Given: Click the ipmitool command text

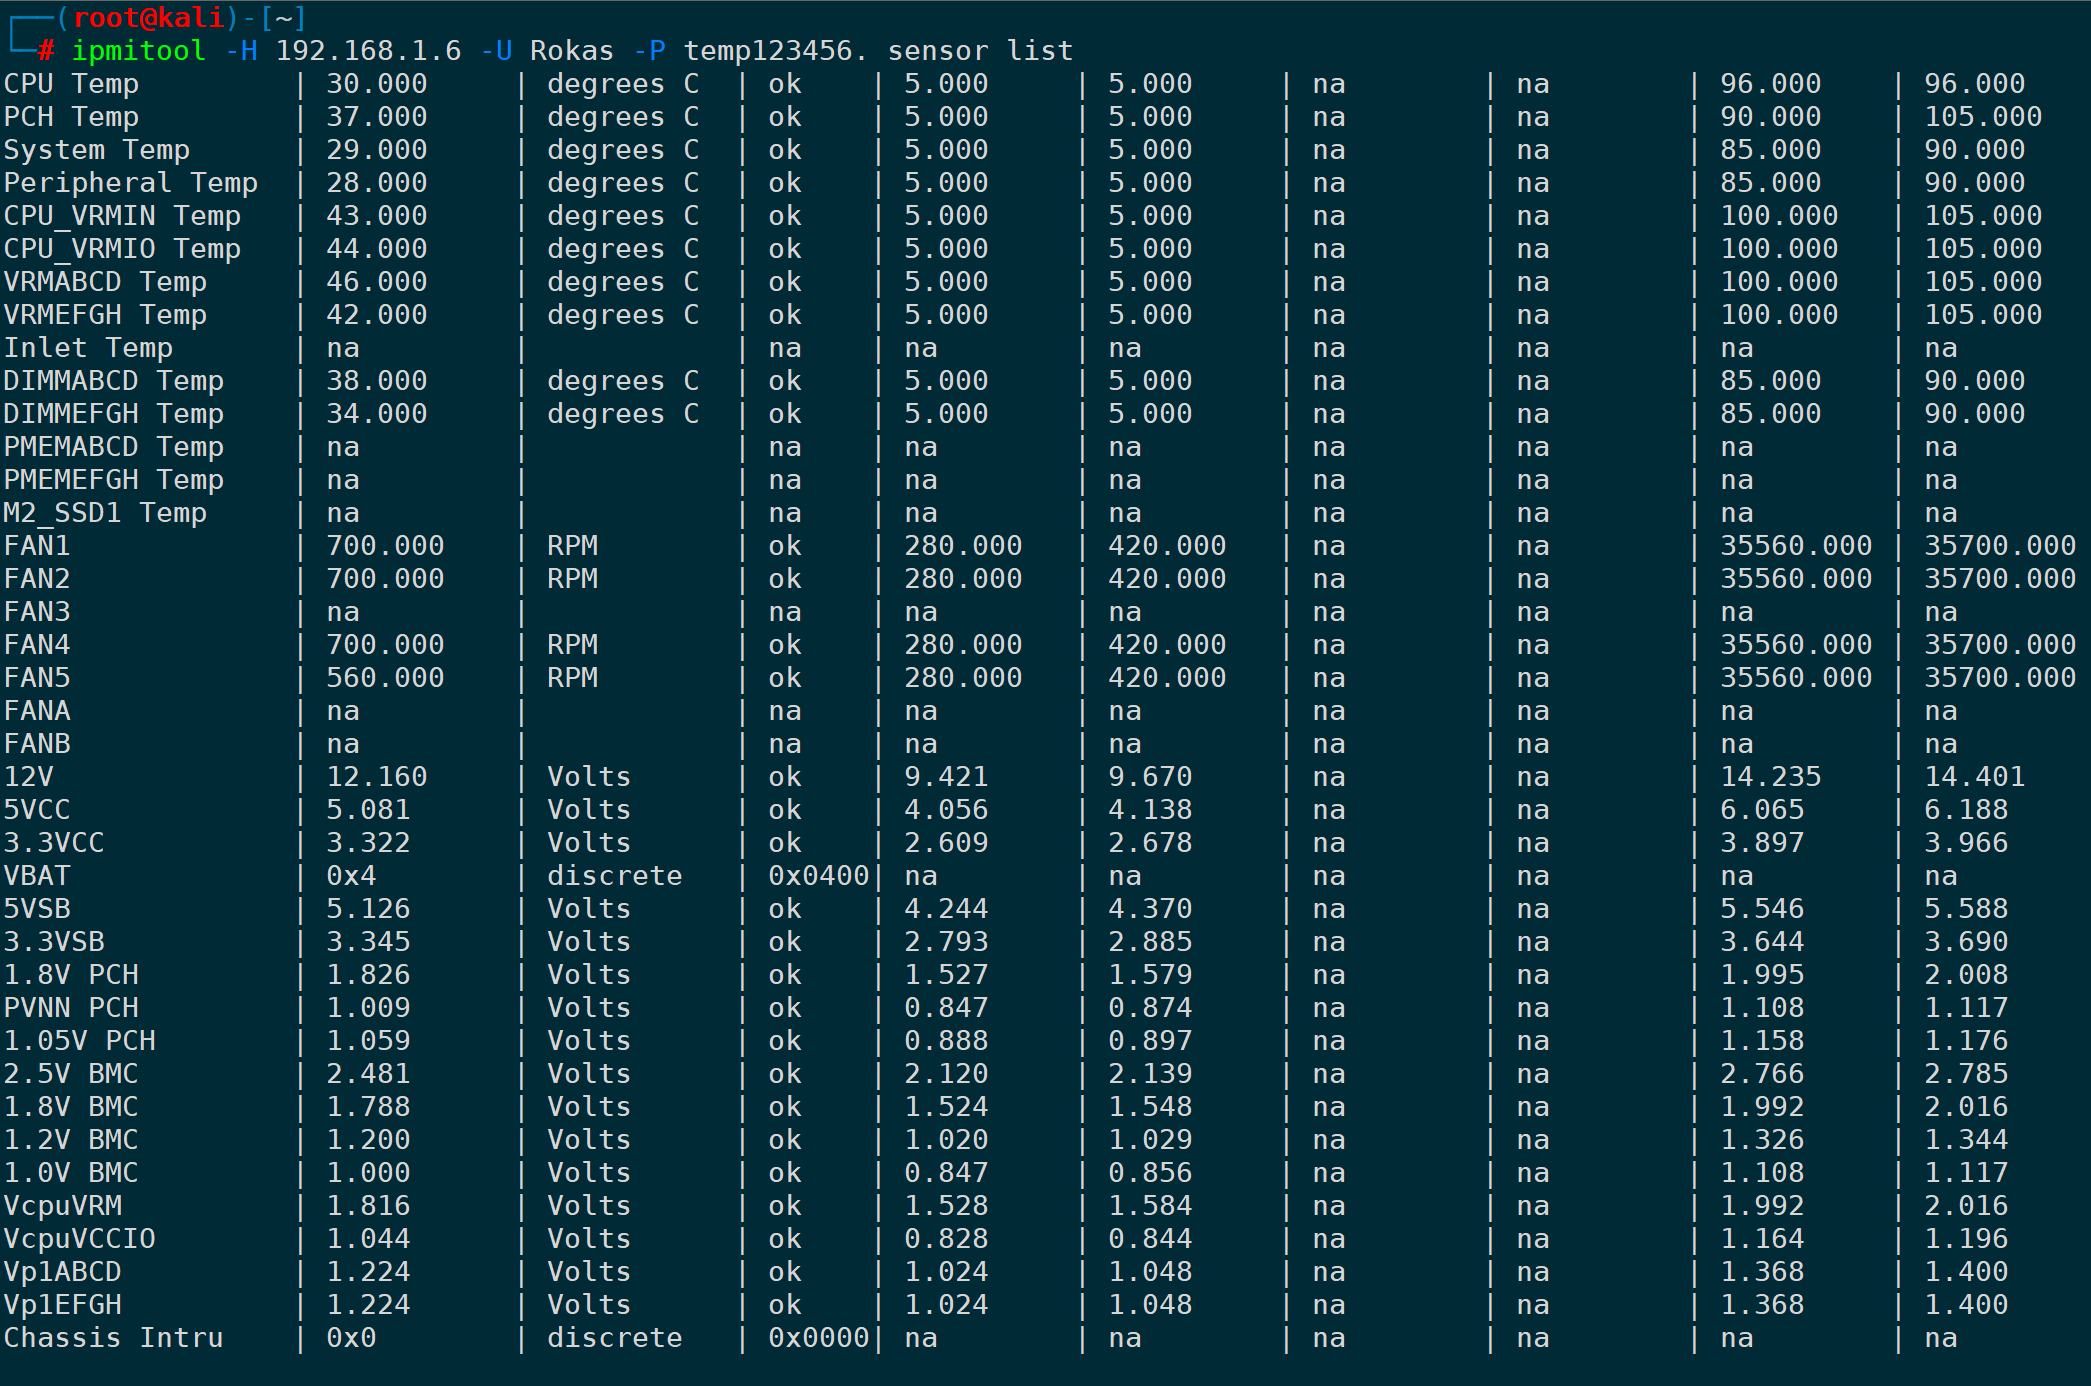Looking at the screenshot, I should [x=138, y=50].
